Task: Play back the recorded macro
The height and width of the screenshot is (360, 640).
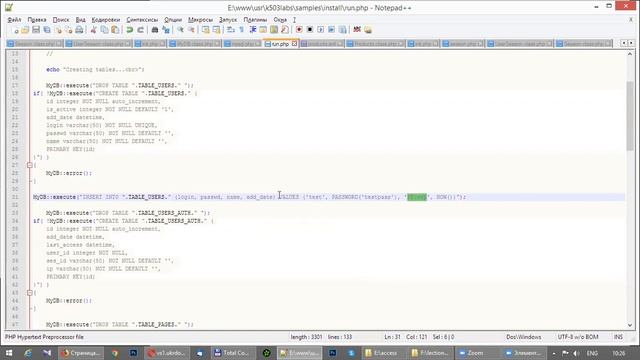Action: click(320, 30)
